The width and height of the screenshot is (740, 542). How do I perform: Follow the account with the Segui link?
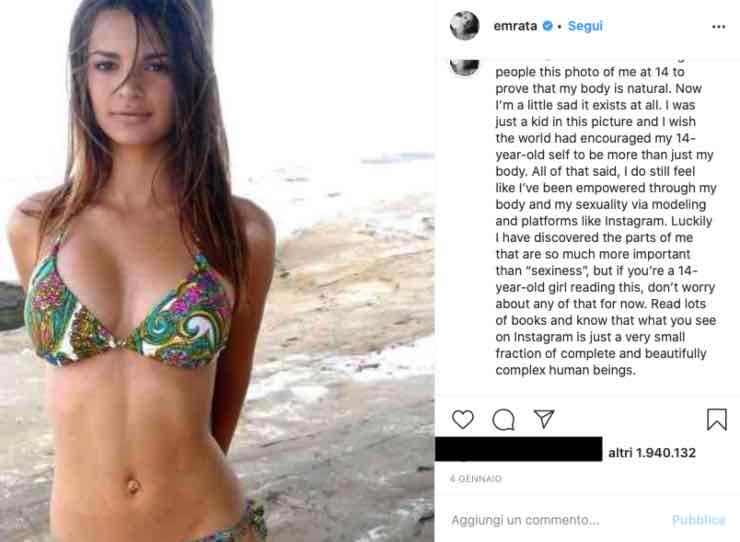pyautogui.click(x=585, y=26)
